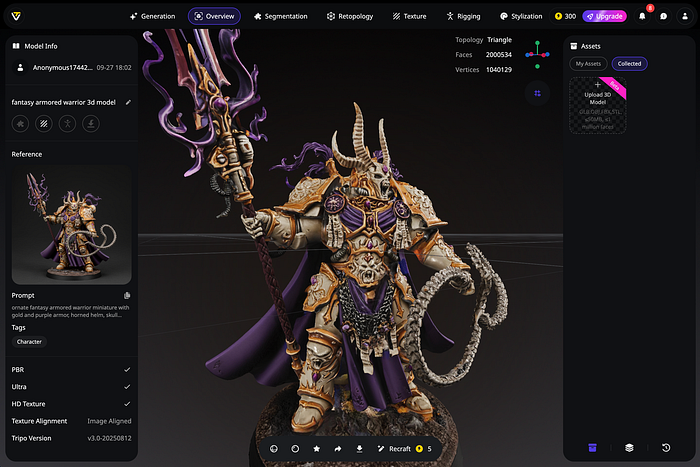Click the edit pencil beside model name
The height and width of the screenshot is (467, 700).
click(x=128, y=102)
